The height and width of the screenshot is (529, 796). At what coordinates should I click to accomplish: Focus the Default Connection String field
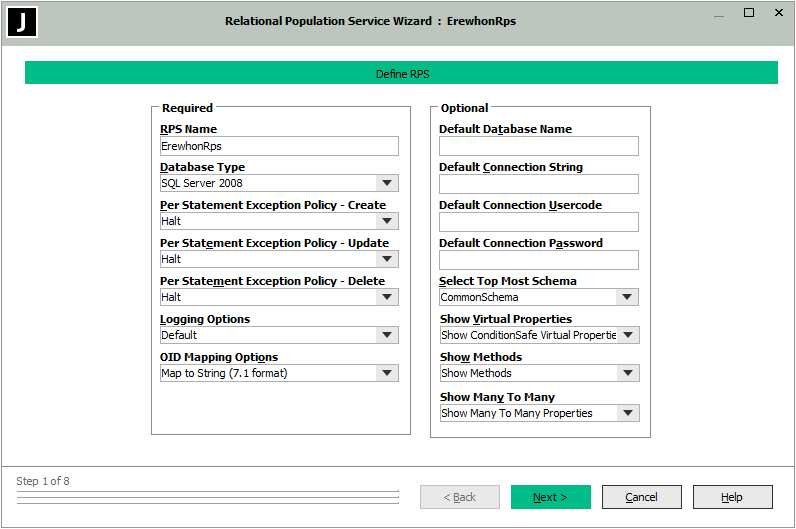(538, 184)
